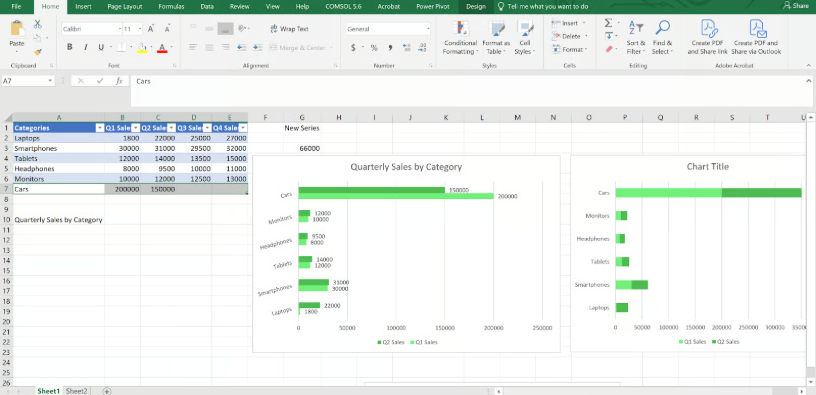Click the formula bar cancel X
Screen dimensions: 816x395
[x=81, y=81]
